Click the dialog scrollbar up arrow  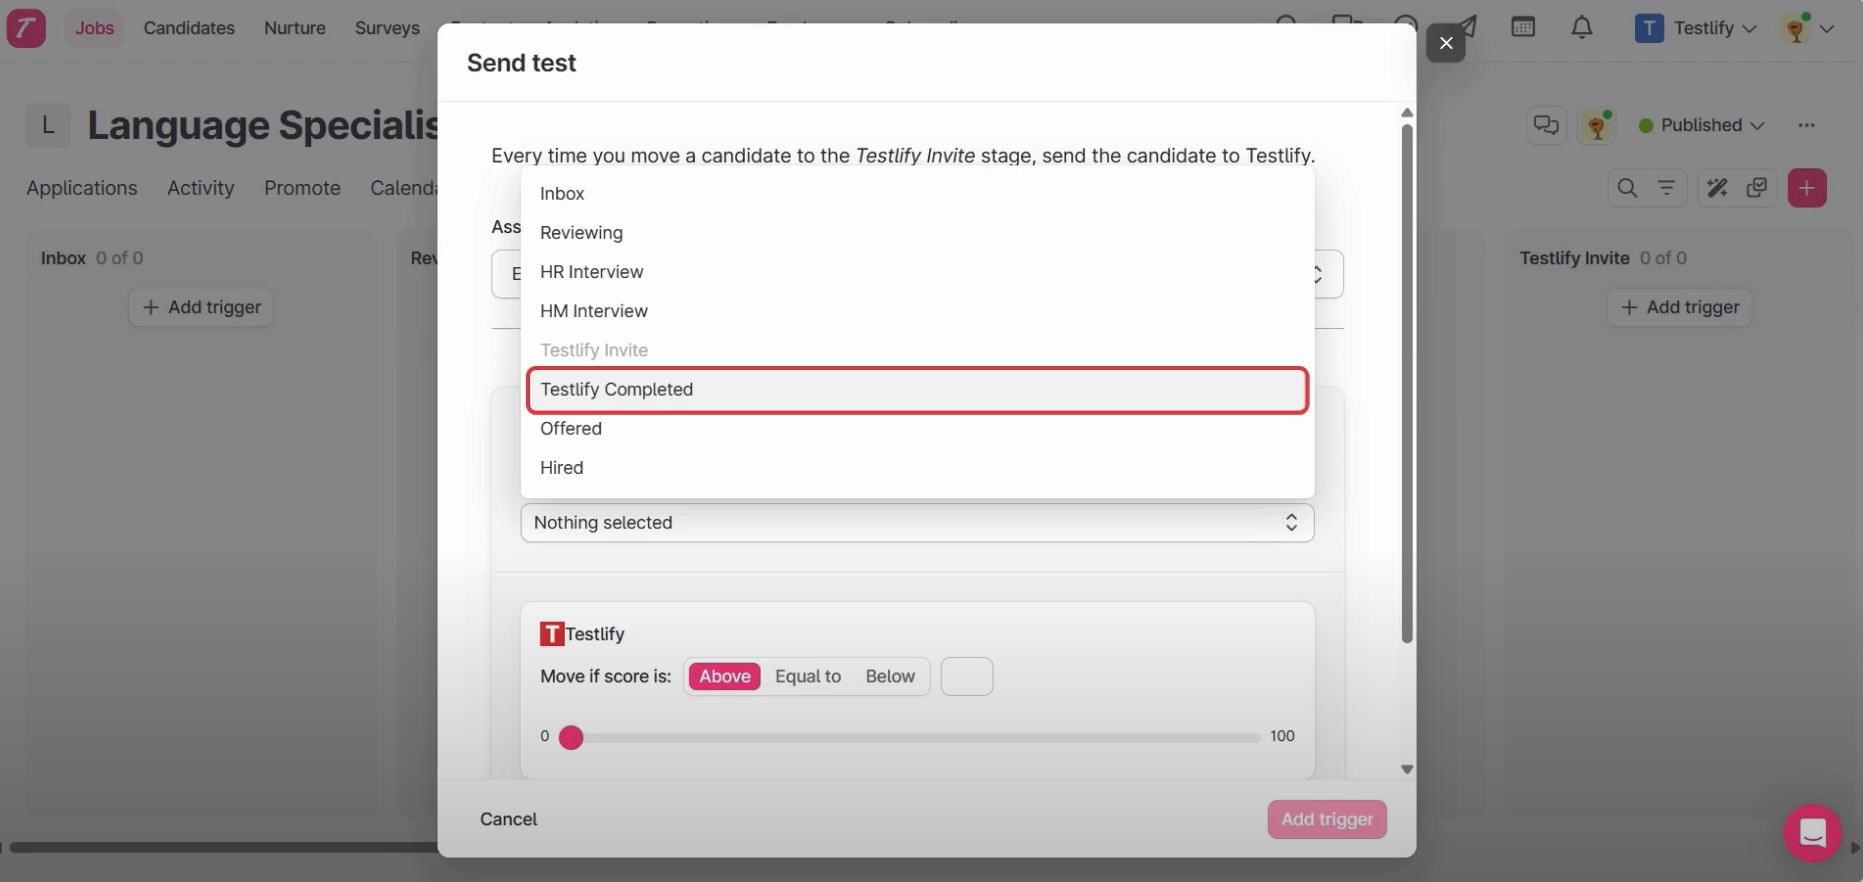coord(1407,113)
